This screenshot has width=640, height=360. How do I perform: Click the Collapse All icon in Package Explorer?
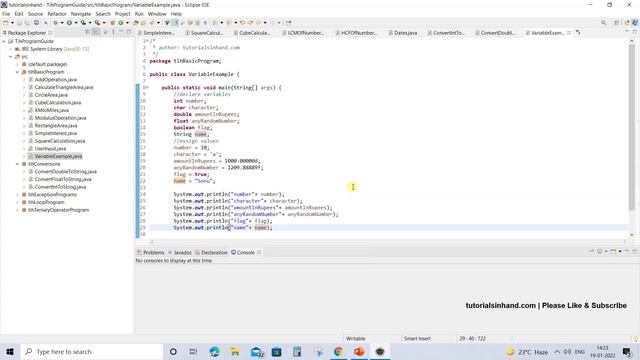pyautogui.click(x=88, y=32)
